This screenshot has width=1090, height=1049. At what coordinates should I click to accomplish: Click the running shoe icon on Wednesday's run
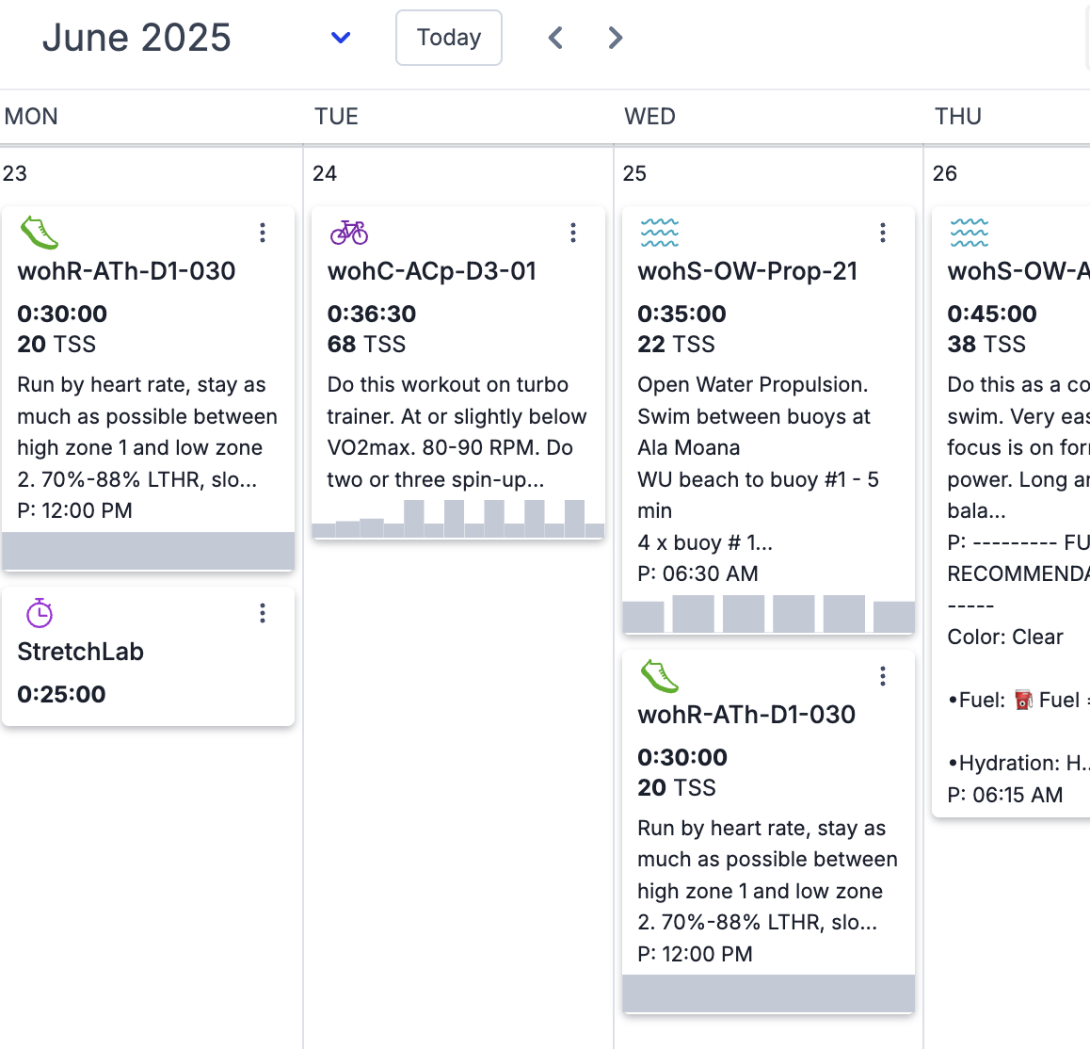pyautogui.click(x=659, y=677)
